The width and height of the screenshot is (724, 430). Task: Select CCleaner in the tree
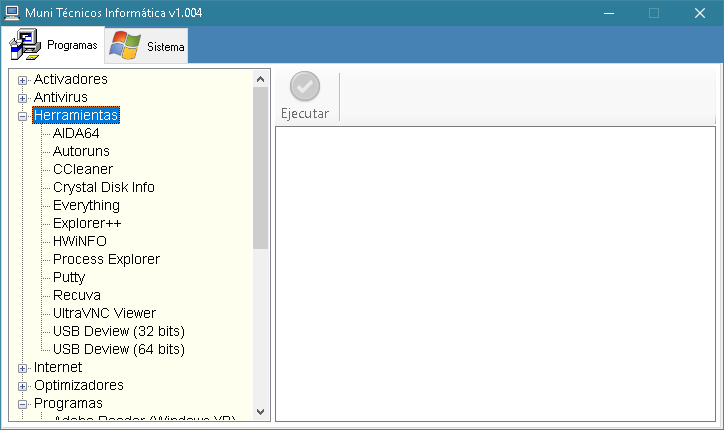pos(83,170)
